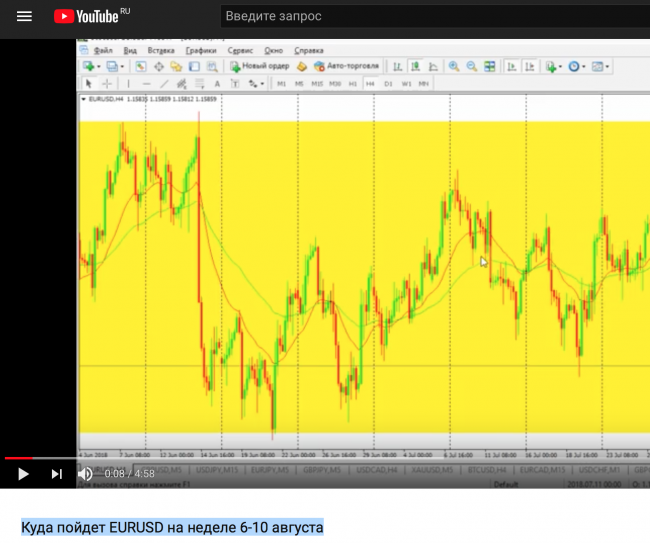Open the Файл menu
Screen dimensions: 650x543
pos(101,50)
